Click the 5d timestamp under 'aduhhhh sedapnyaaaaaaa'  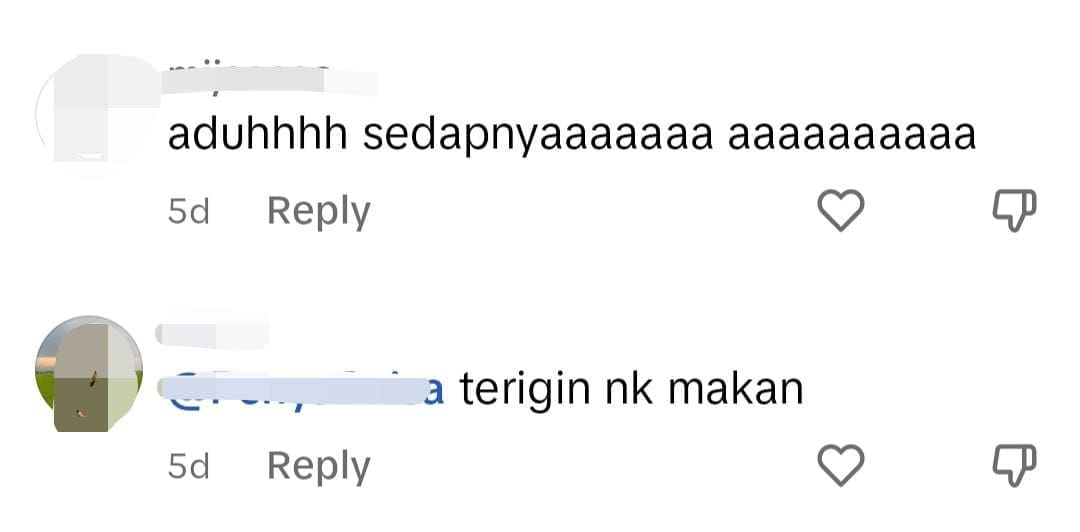coord(188,212)
